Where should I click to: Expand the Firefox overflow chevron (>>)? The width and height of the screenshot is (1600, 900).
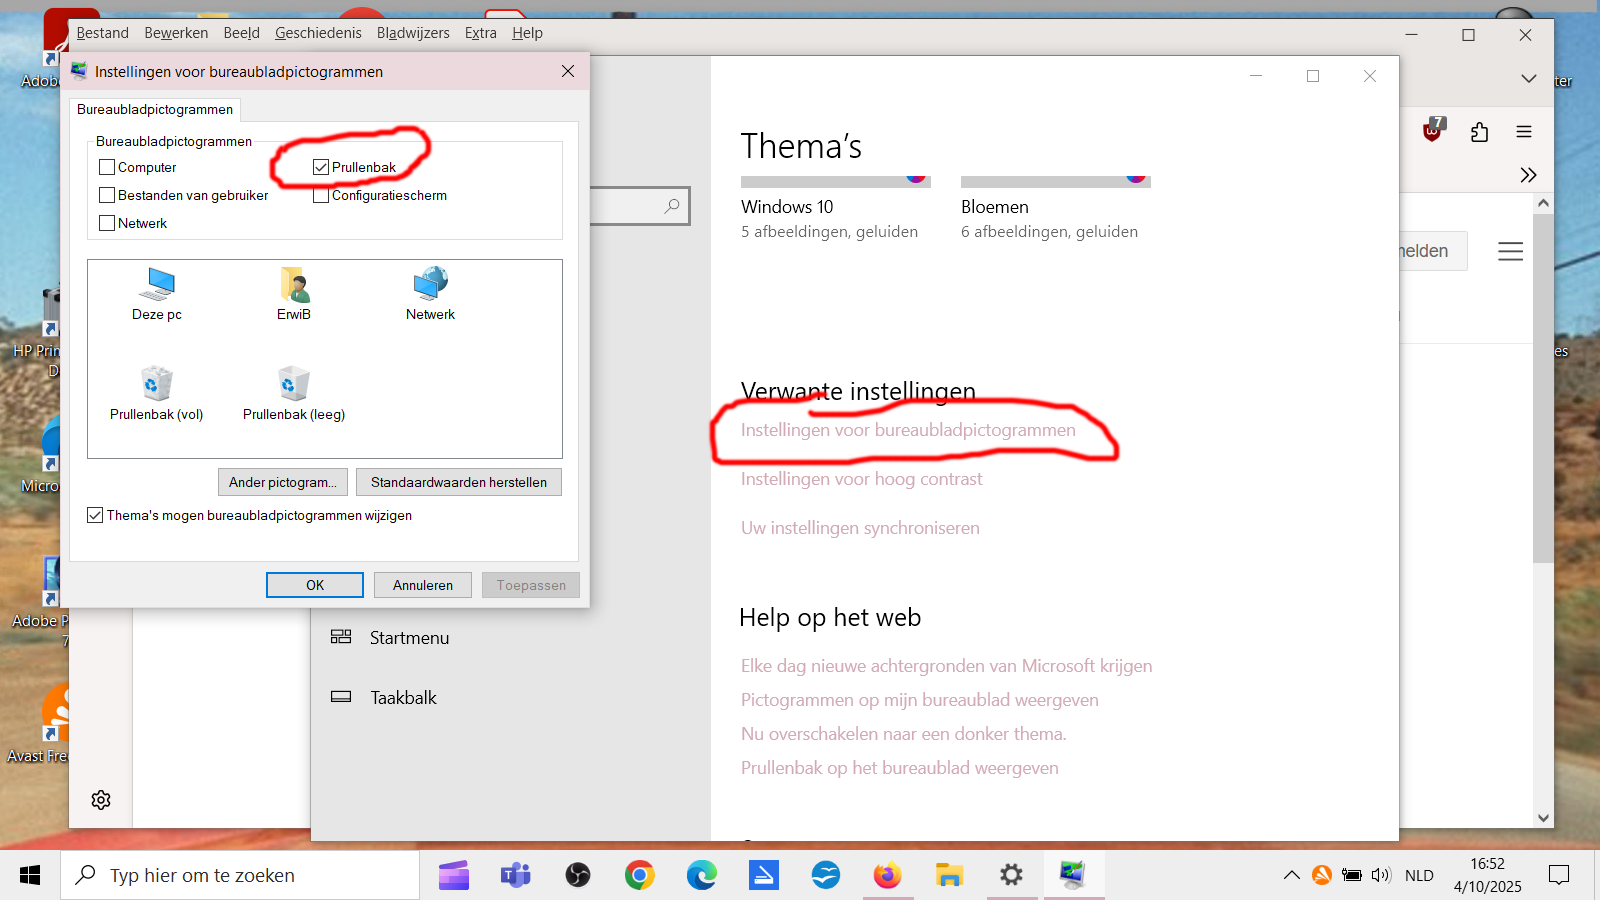pos(1528,175)
